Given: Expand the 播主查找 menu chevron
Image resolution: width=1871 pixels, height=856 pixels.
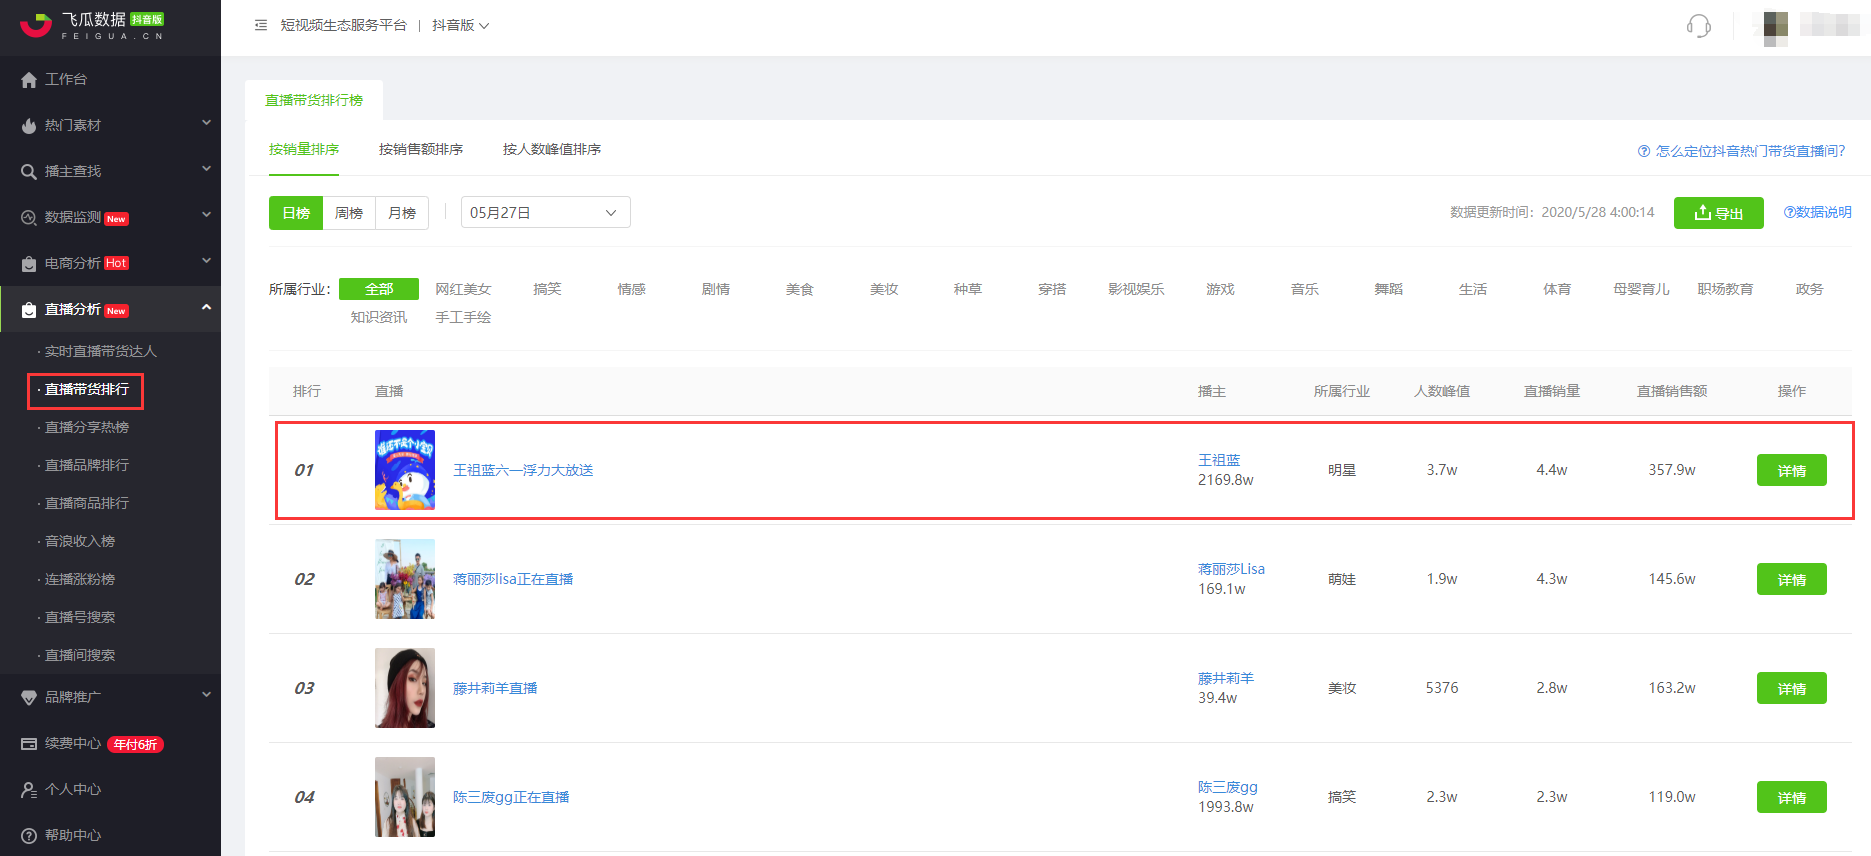Looking at the screenshot, I should 206,169.
